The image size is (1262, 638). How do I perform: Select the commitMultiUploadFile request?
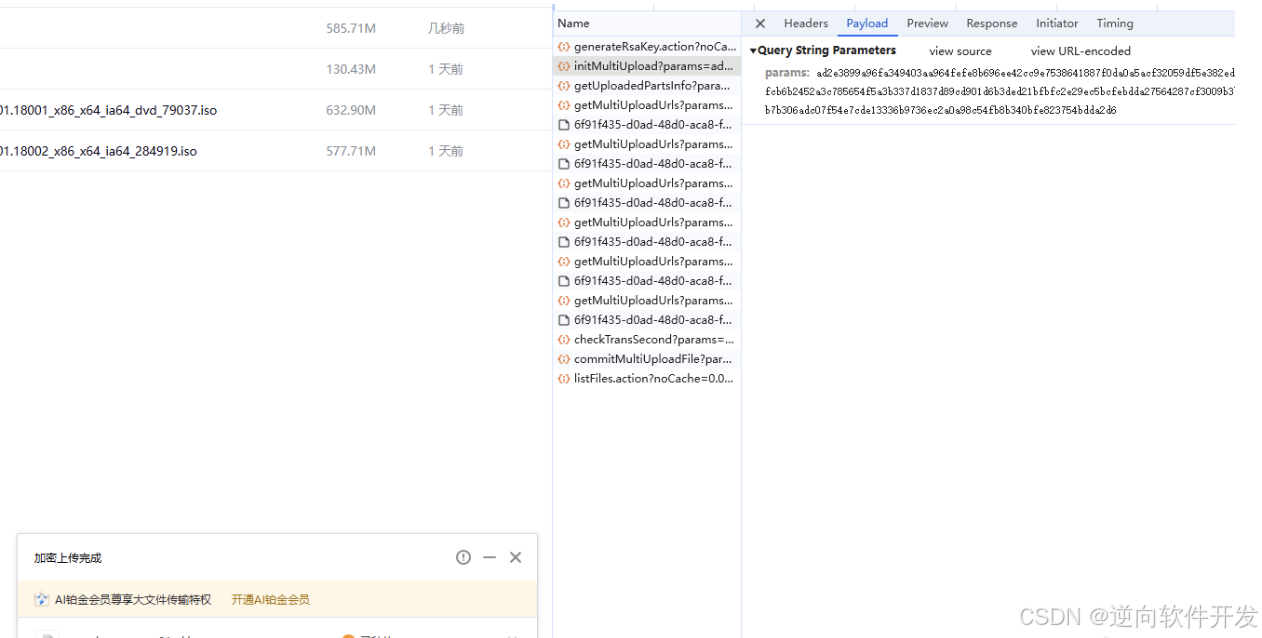[x=647, y=359]
